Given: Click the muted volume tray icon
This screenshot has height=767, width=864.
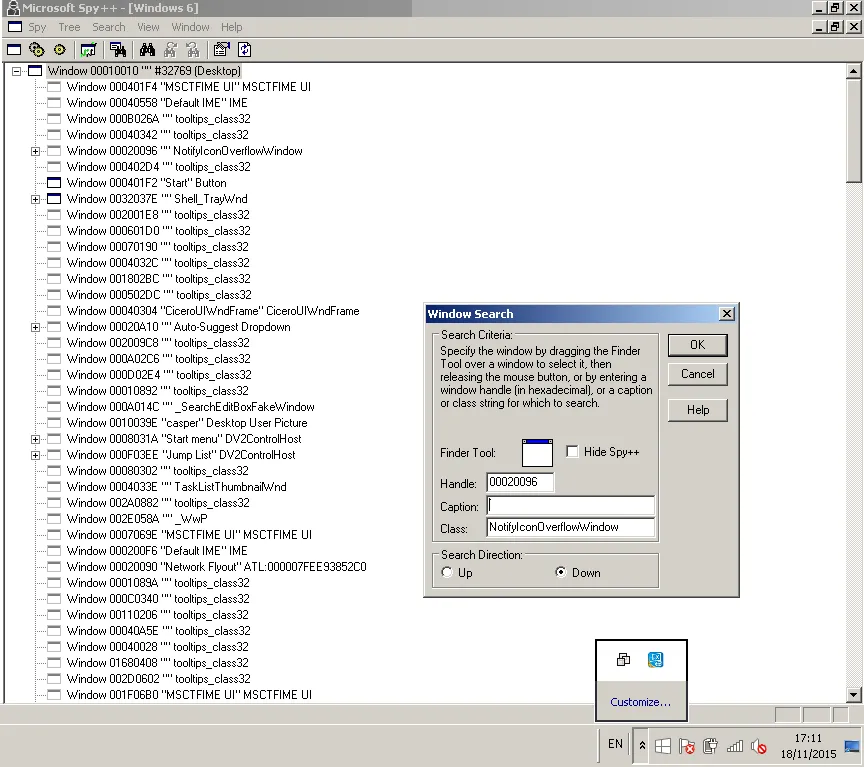Looking at the screenshot, I should click(759, 747).
